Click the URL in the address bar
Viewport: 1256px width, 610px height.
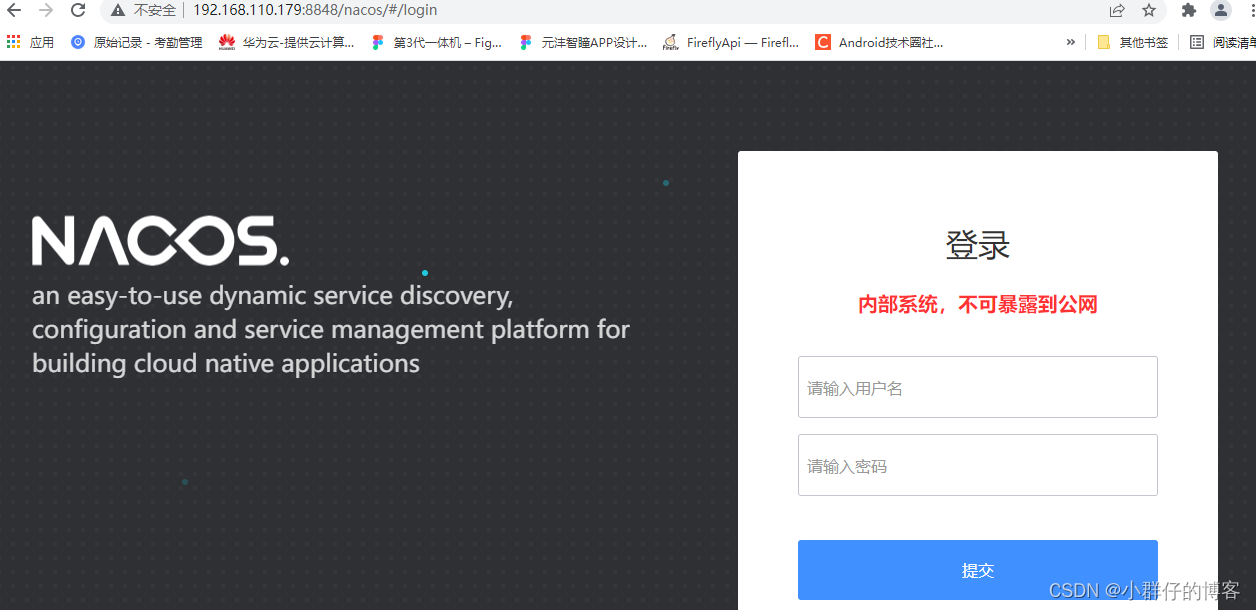pyautogui.click(x=315, y=10)
